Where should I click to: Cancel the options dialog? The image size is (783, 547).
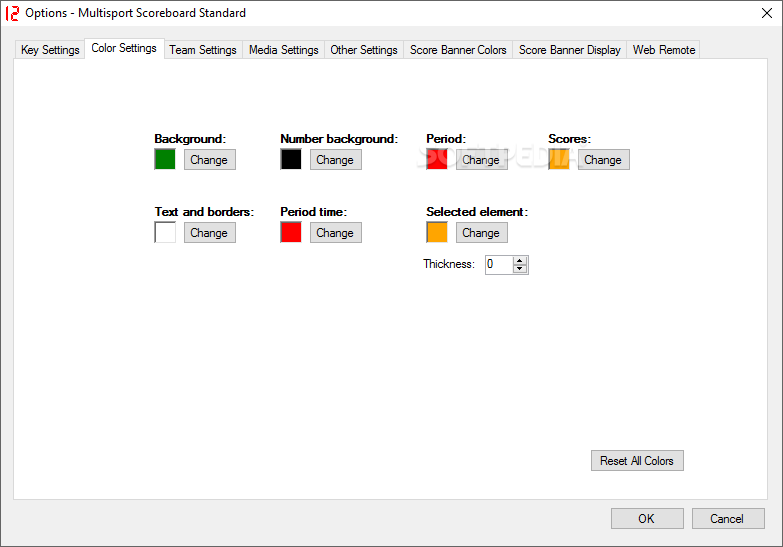728,519
